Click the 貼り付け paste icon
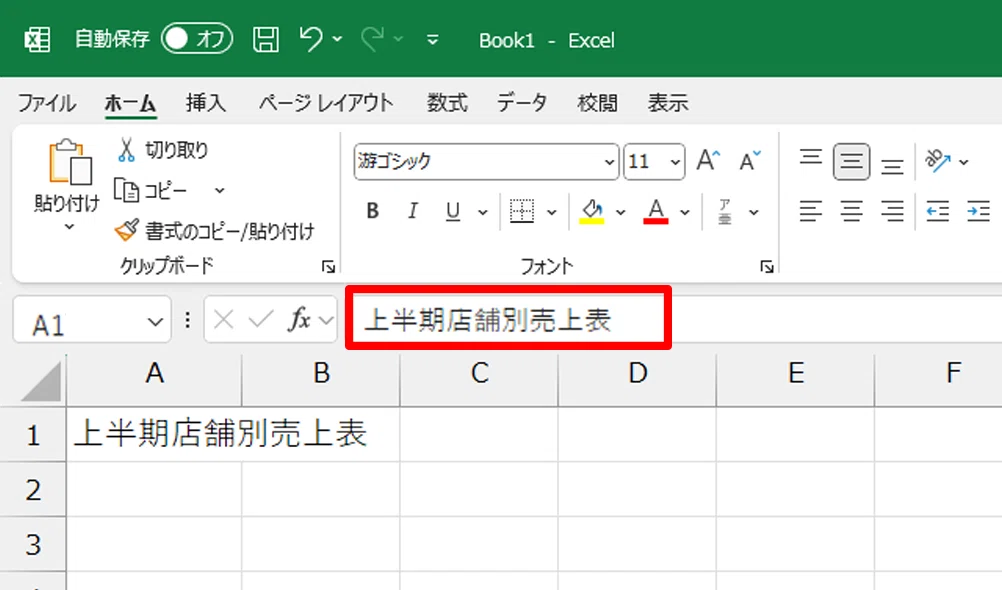 coord(69,162)
